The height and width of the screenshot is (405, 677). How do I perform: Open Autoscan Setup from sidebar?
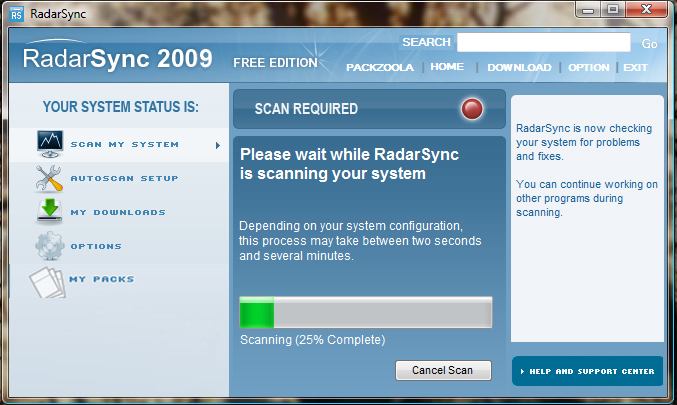pos(119,178)
